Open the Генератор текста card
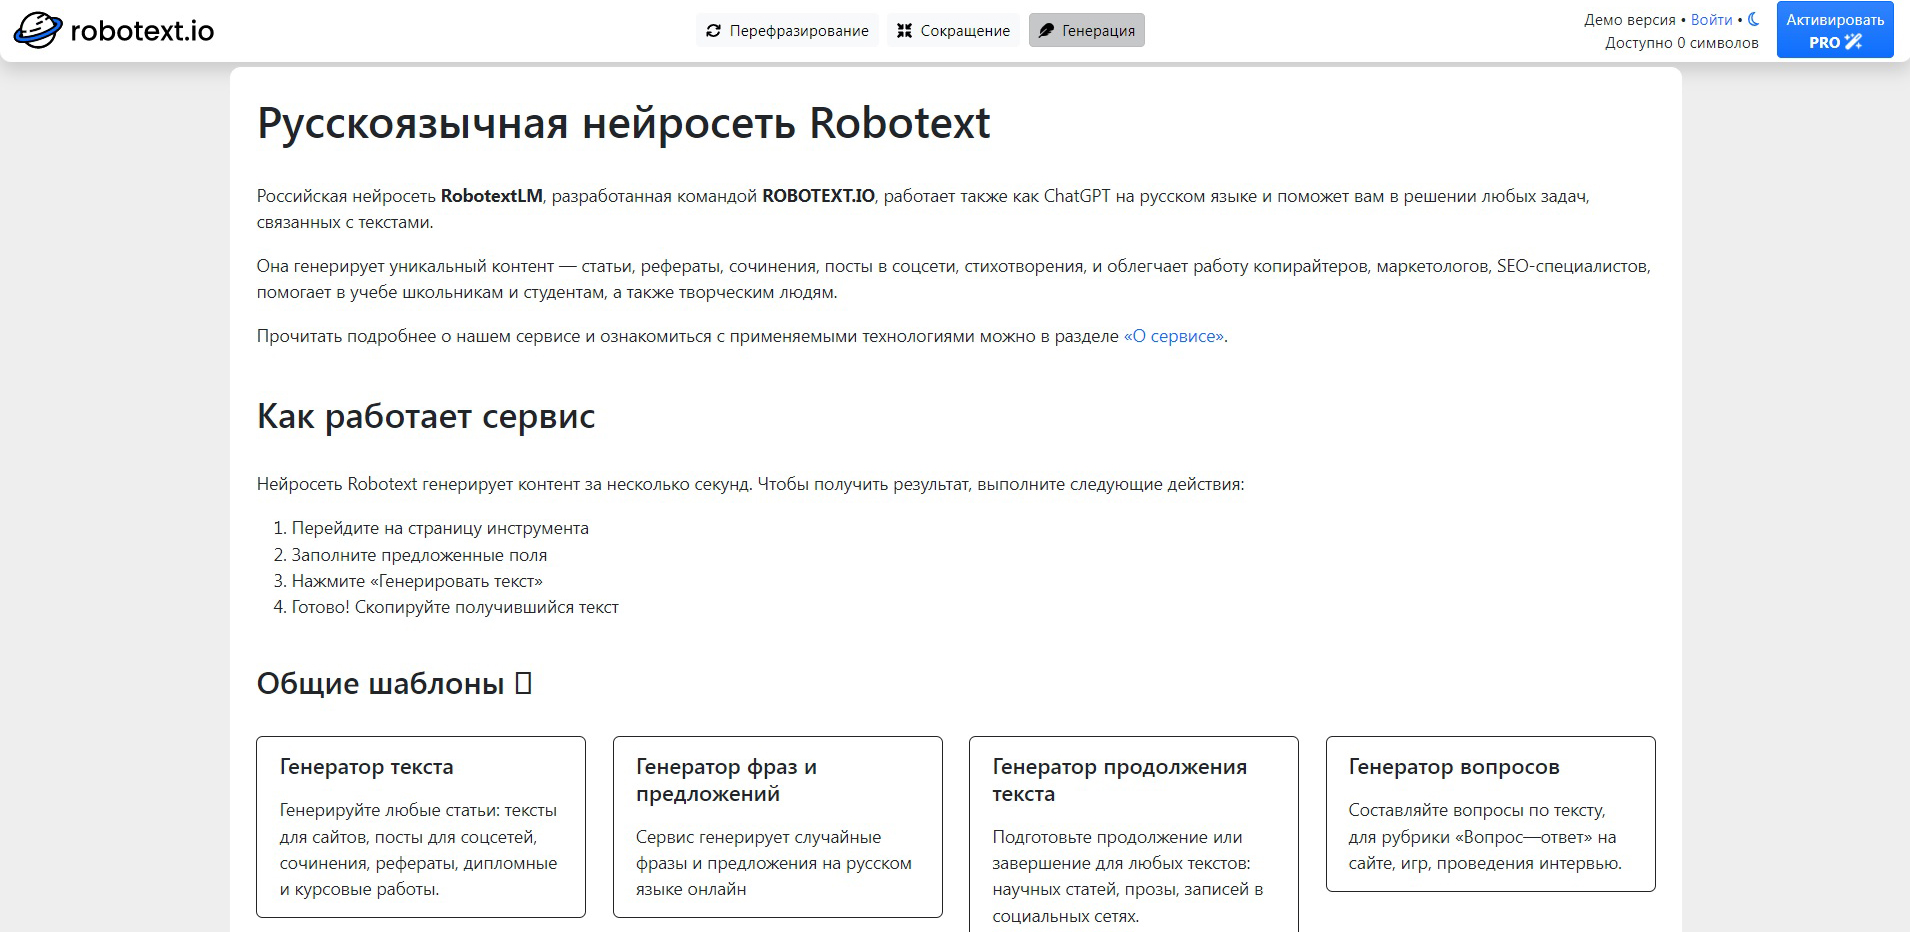The height and width of the screenshot is (932, 1910). (421, 827)
